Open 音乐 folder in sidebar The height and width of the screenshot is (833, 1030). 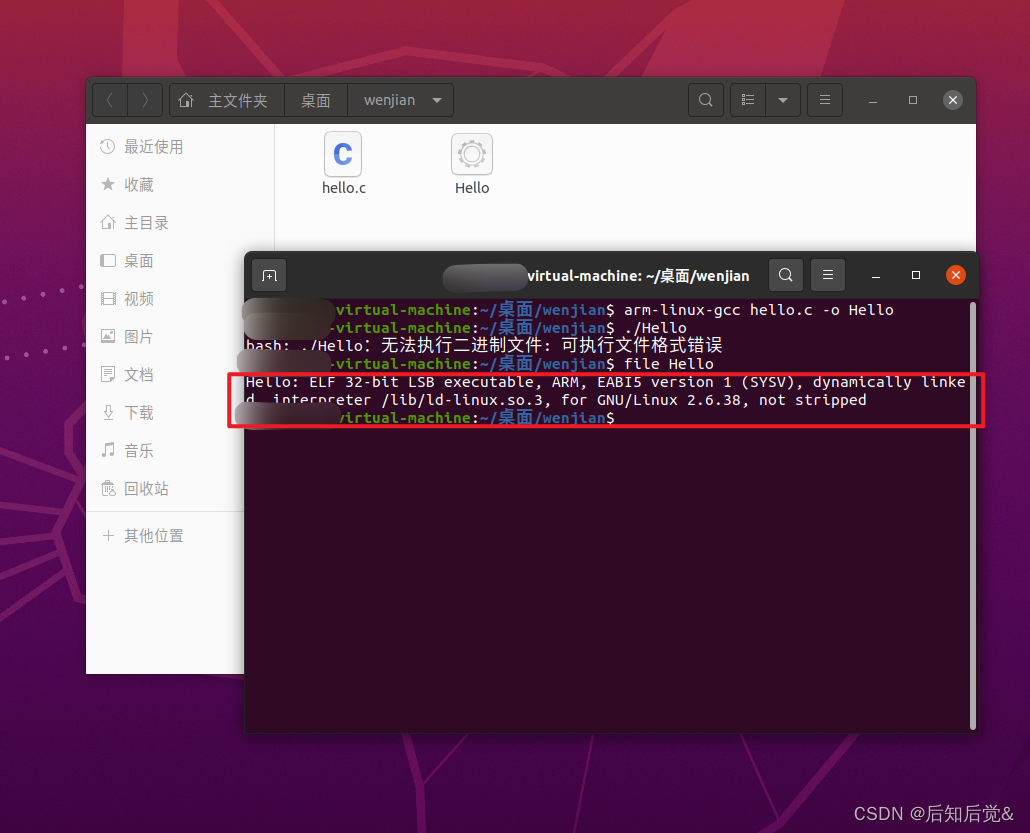tap(166, 451)
